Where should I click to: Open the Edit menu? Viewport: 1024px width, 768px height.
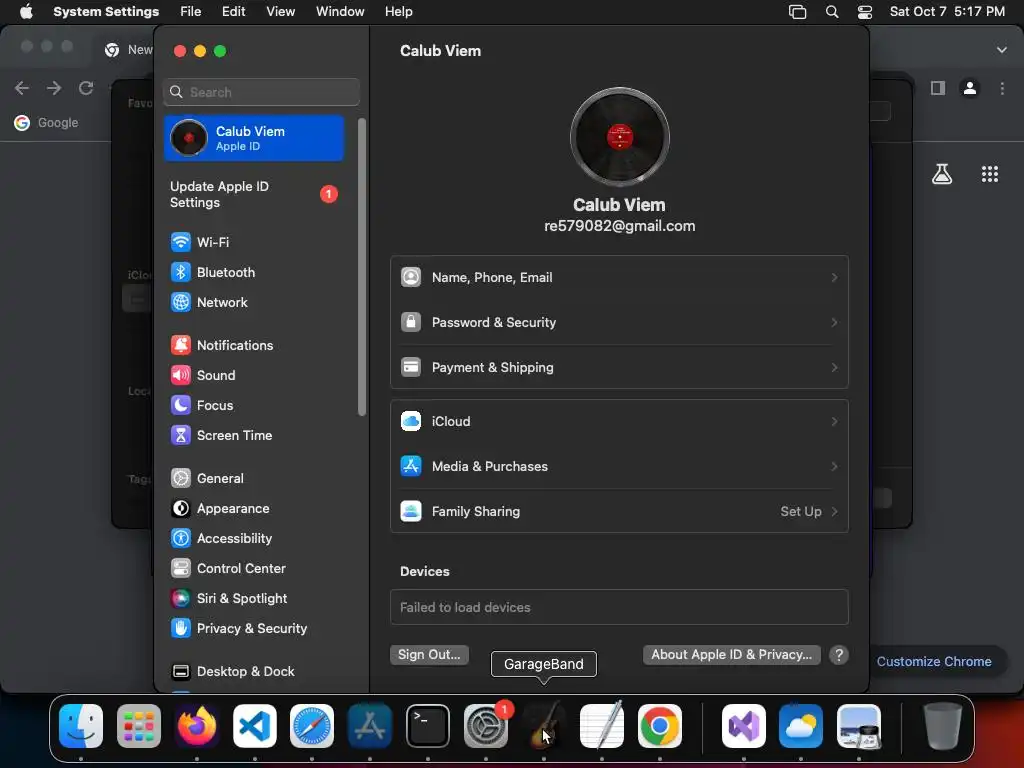(233, 11)
